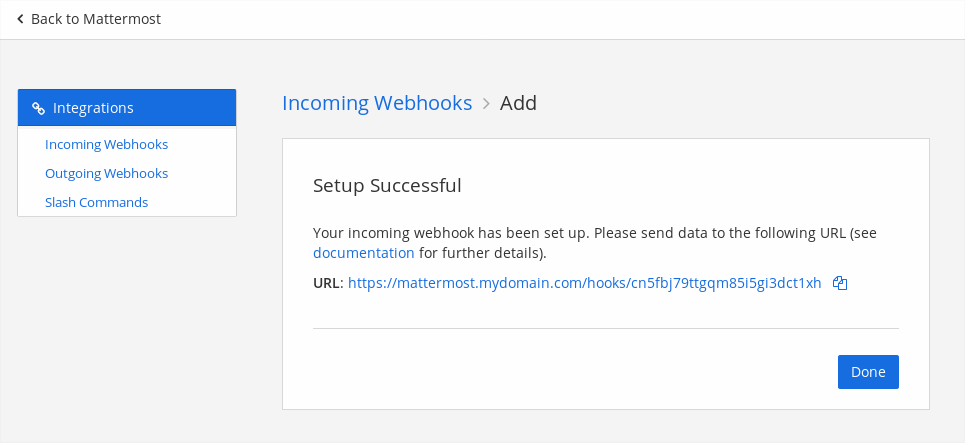Viewport: 965px width, 443px height.
Task: Open the mattermost.mydomain.com webhook URL
Action: click(x=584, y=283)
